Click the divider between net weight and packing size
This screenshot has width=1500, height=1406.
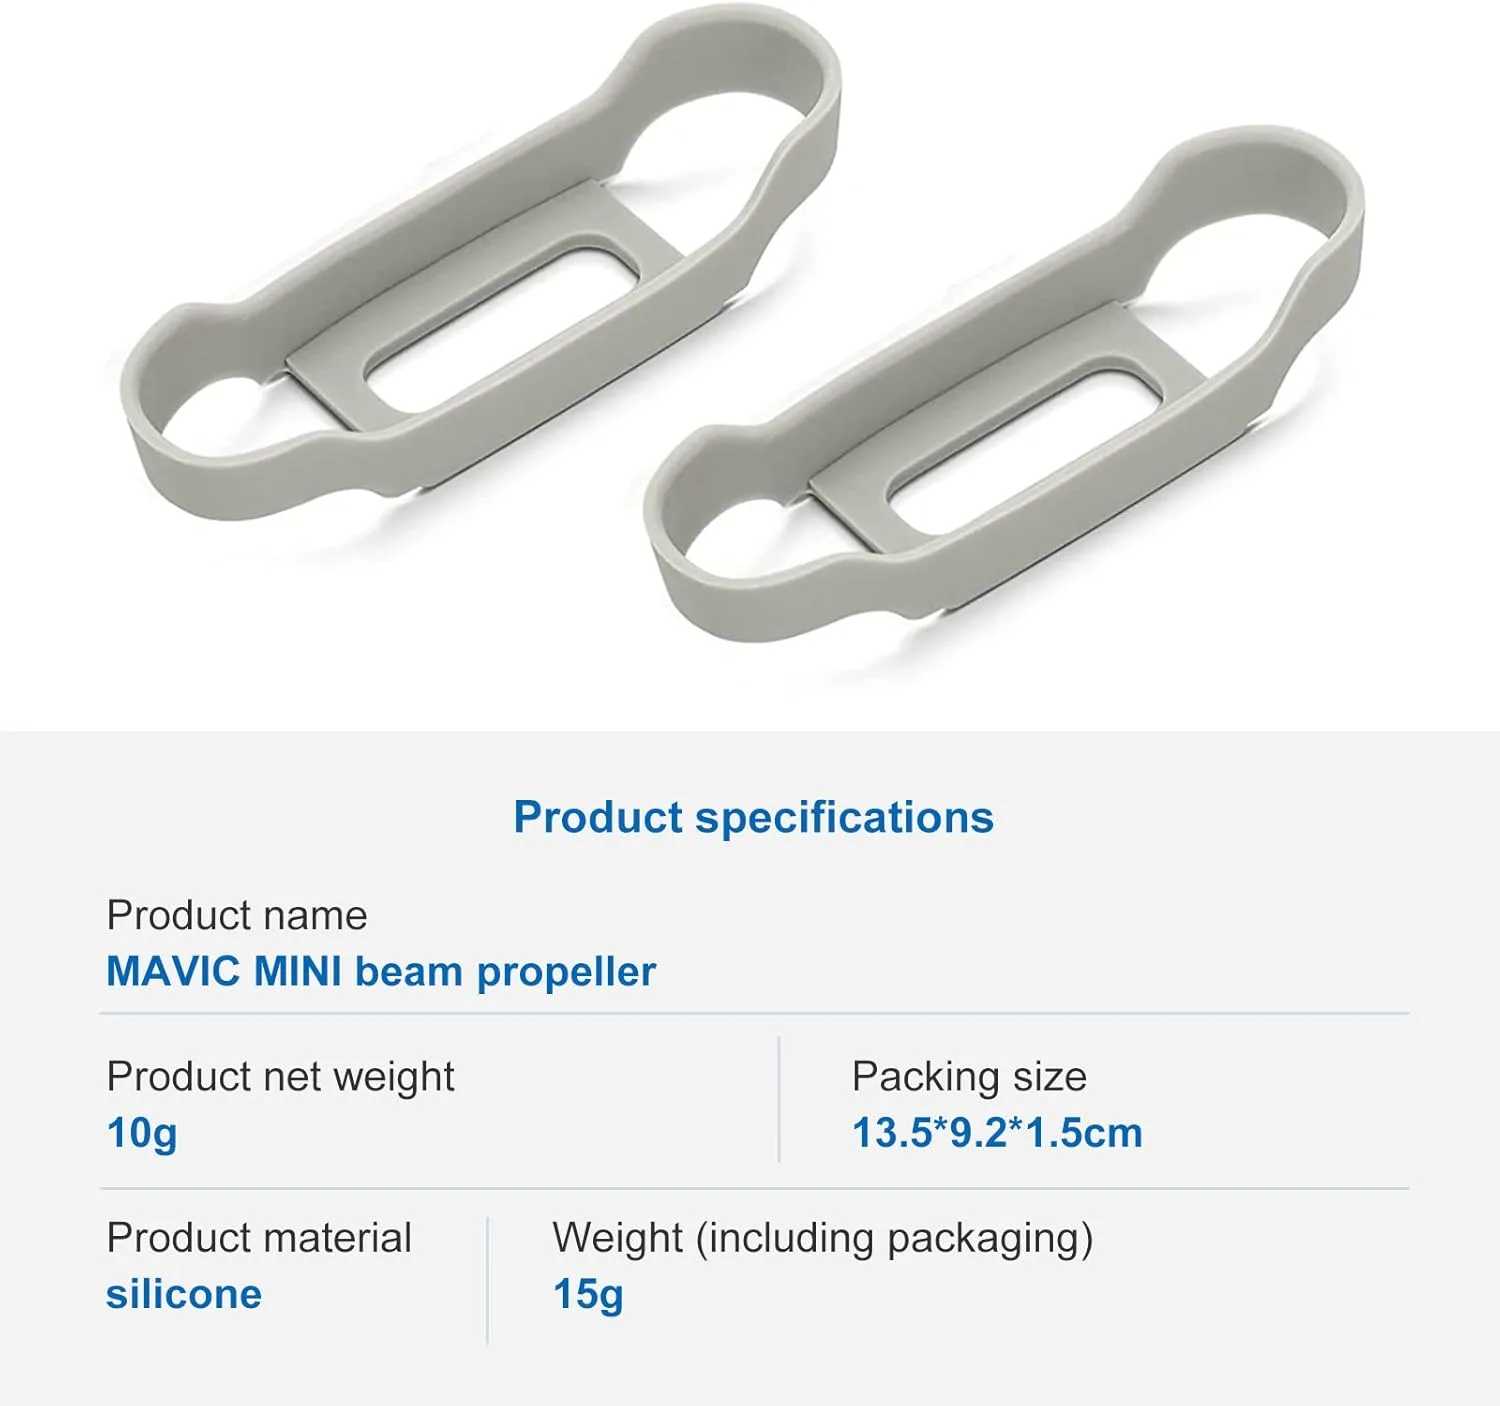(x=779, y=1100)
